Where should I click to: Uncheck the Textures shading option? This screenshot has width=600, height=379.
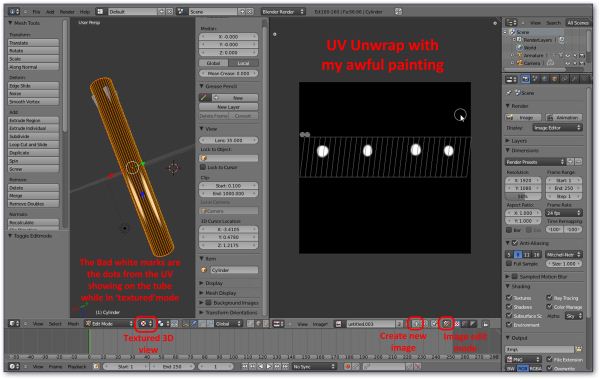(509, 297)
